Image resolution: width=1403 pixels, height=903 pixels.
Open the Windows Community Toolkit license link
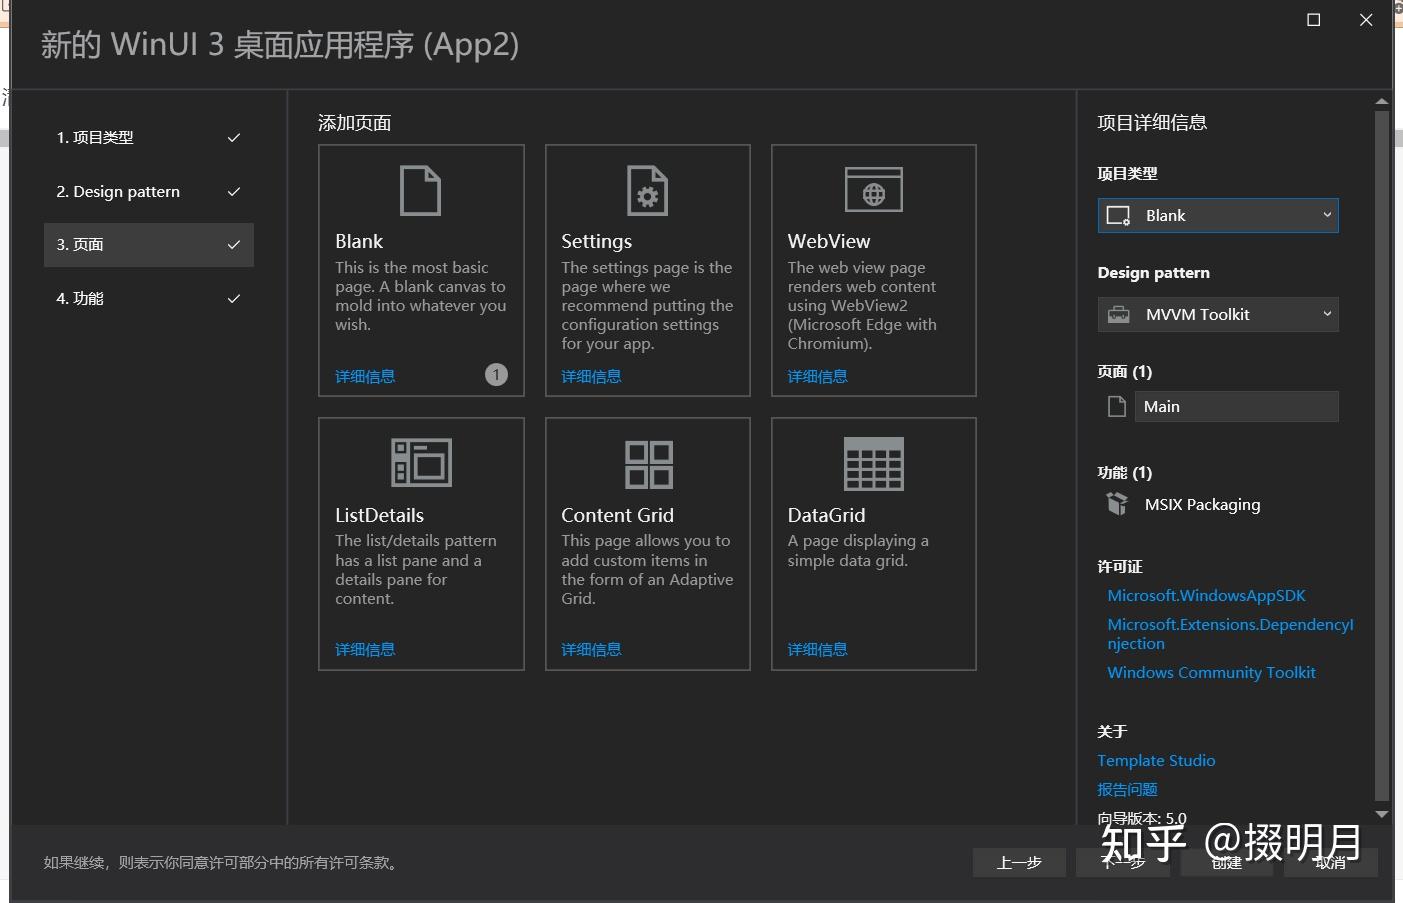1211,673
